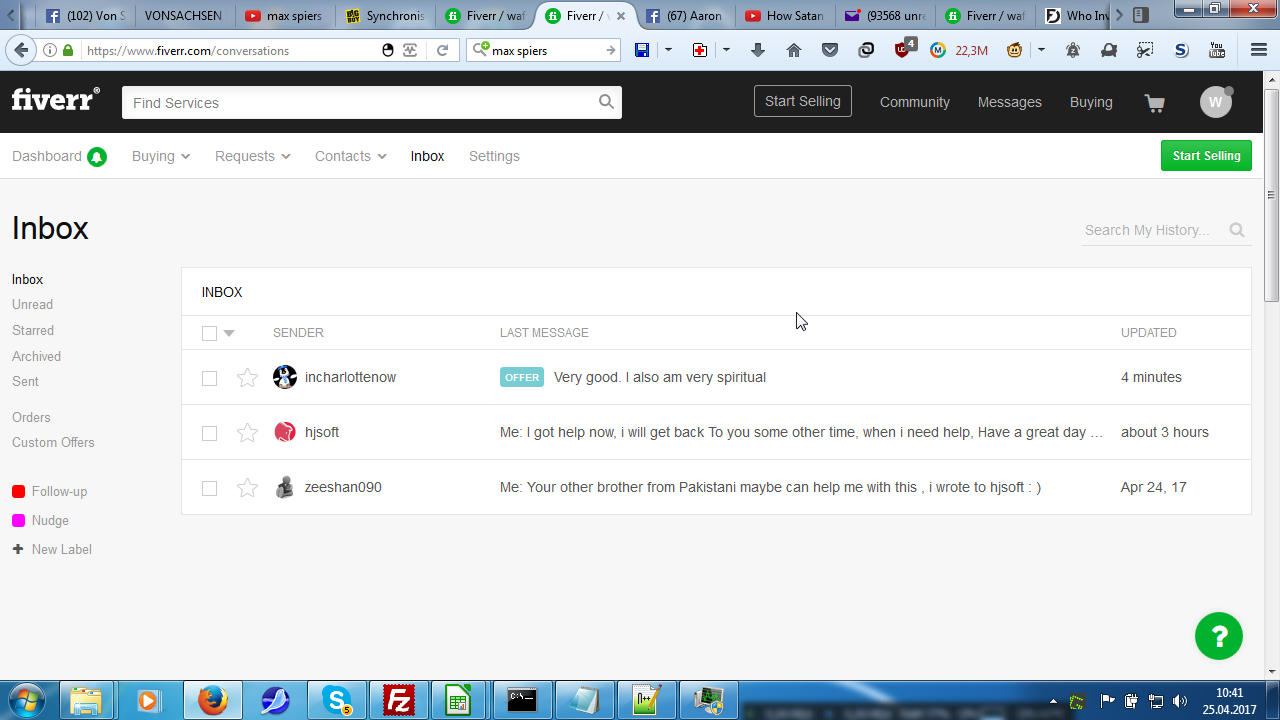Open the Firefox hamburger menu
The height and width of the screenshot is (720, 1280).
(1259, 50)
